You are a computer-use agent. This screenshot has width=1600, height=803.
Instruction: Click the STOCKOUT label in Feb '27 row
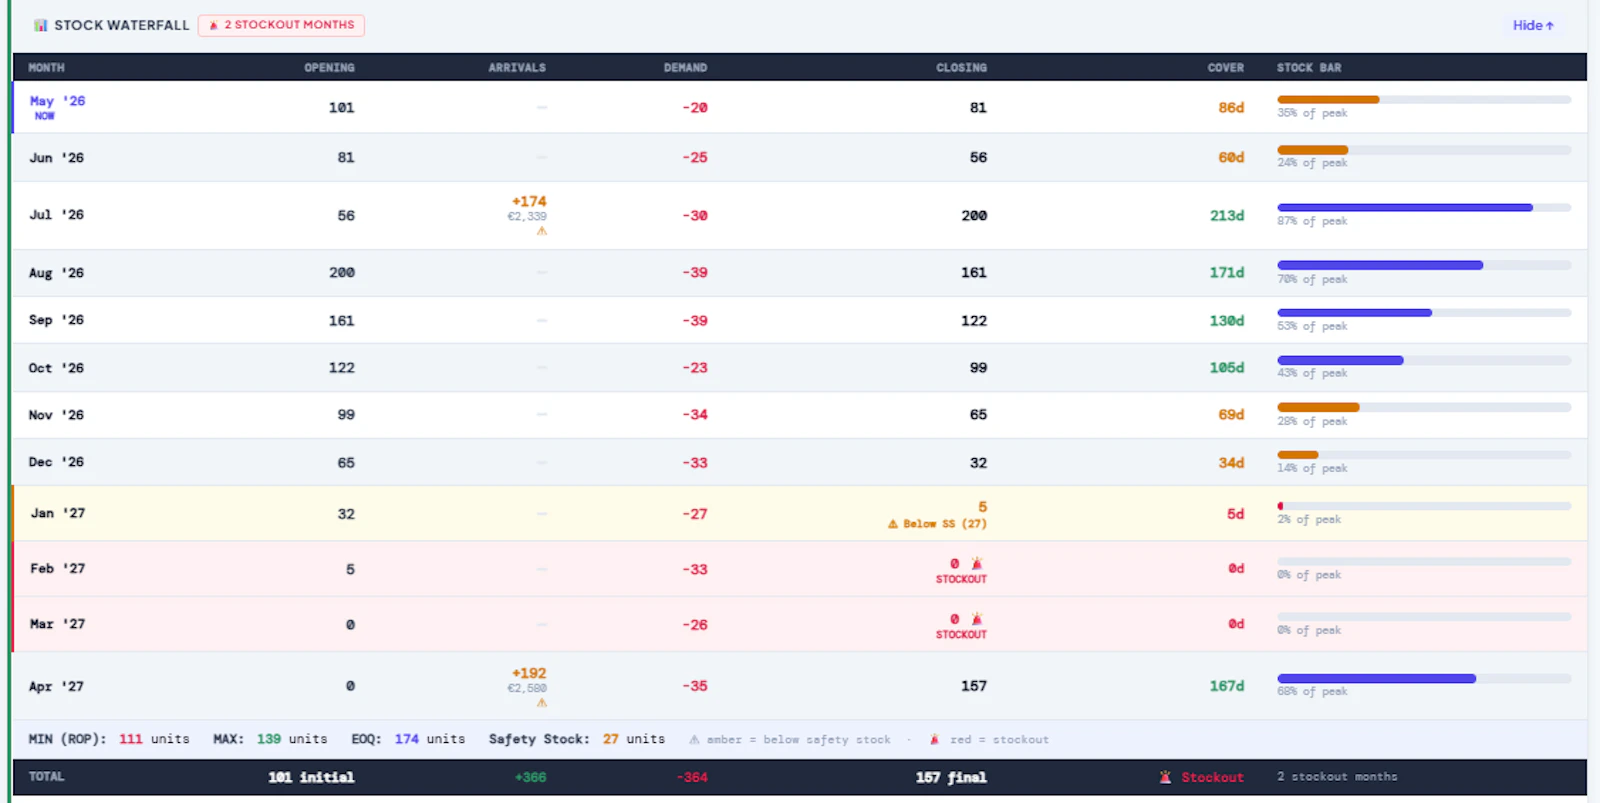pos(961,579)
